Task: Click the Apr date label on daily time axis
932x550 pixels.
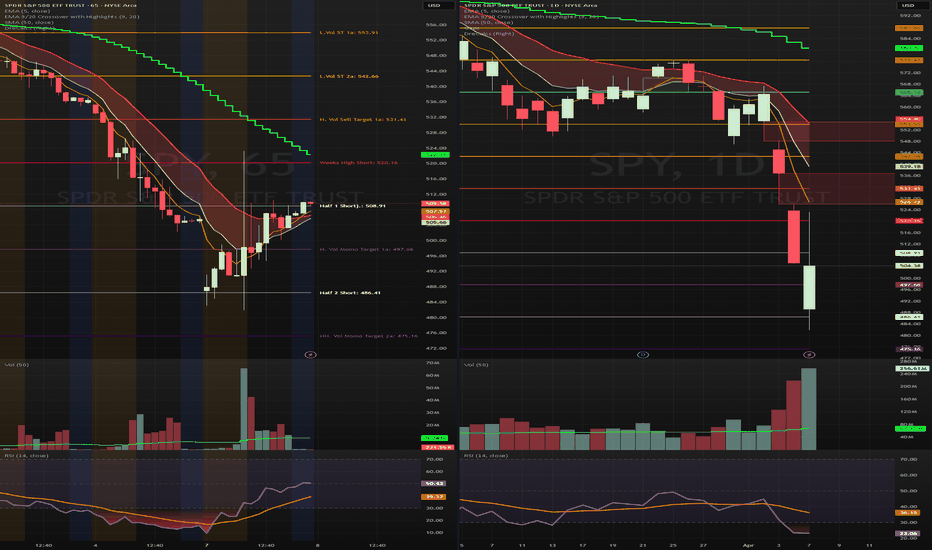Action: (748, 545)
